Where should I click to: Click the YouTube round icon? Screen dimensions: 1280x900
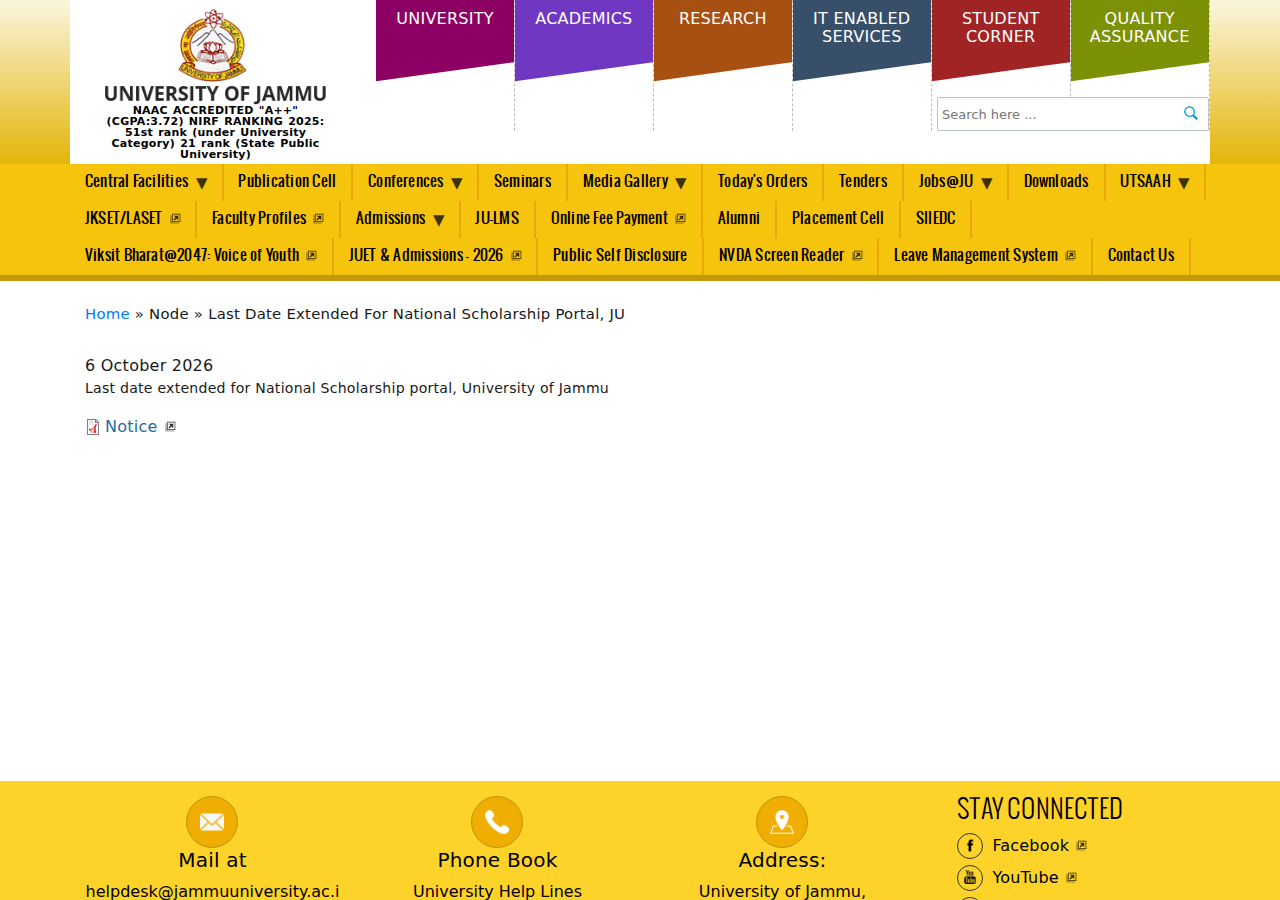(970, 878)
